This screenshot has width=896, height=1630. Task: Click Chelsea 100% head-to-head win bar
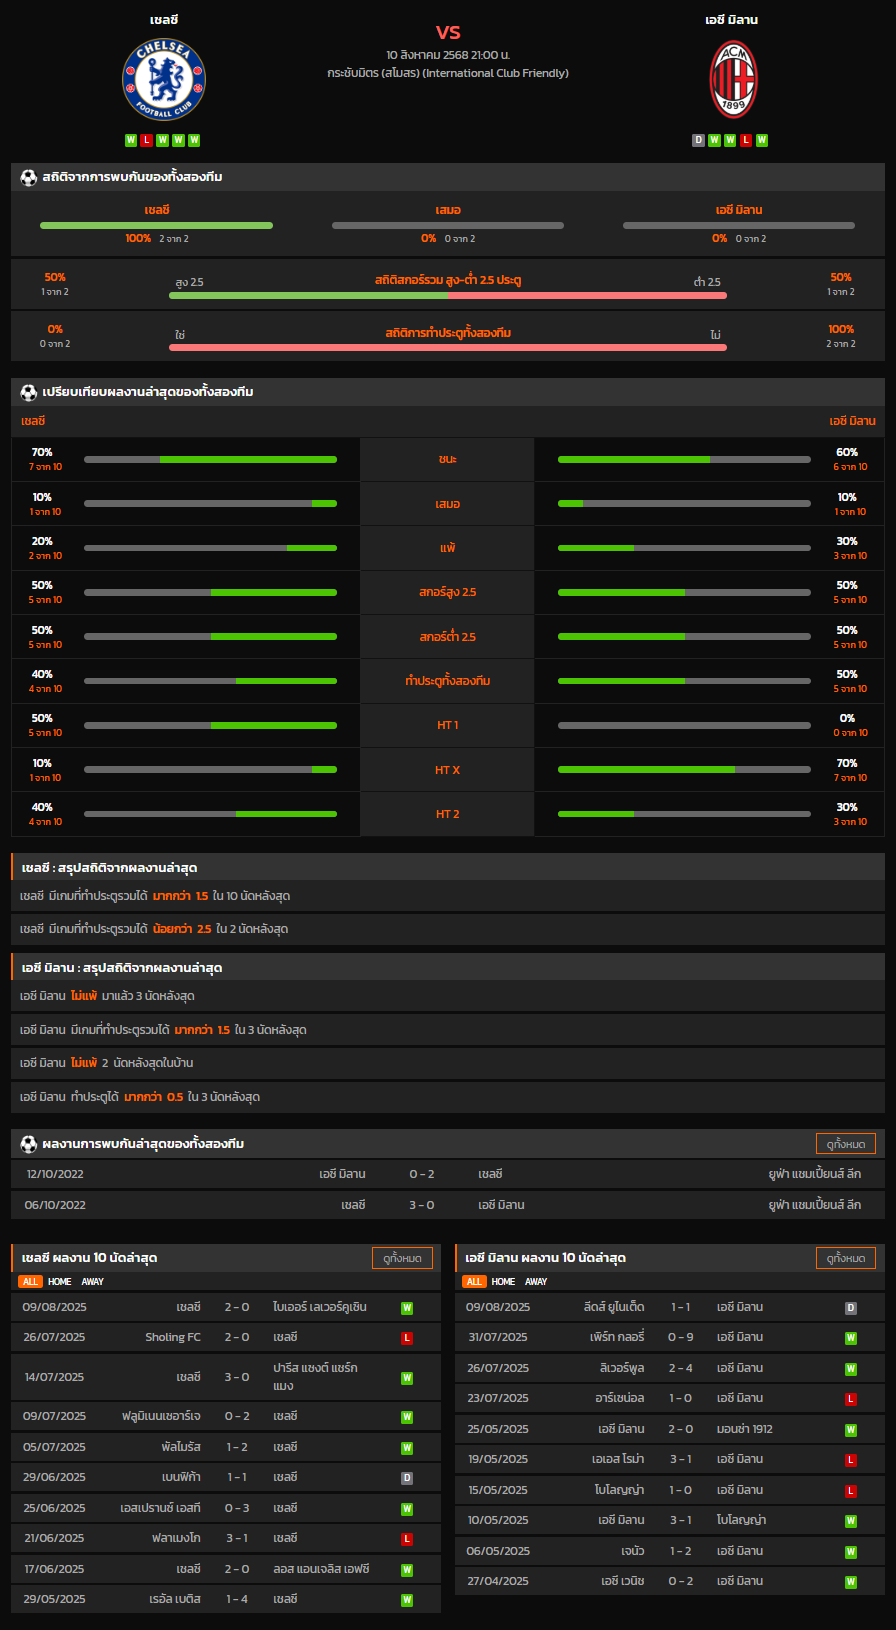pos(156,226)
